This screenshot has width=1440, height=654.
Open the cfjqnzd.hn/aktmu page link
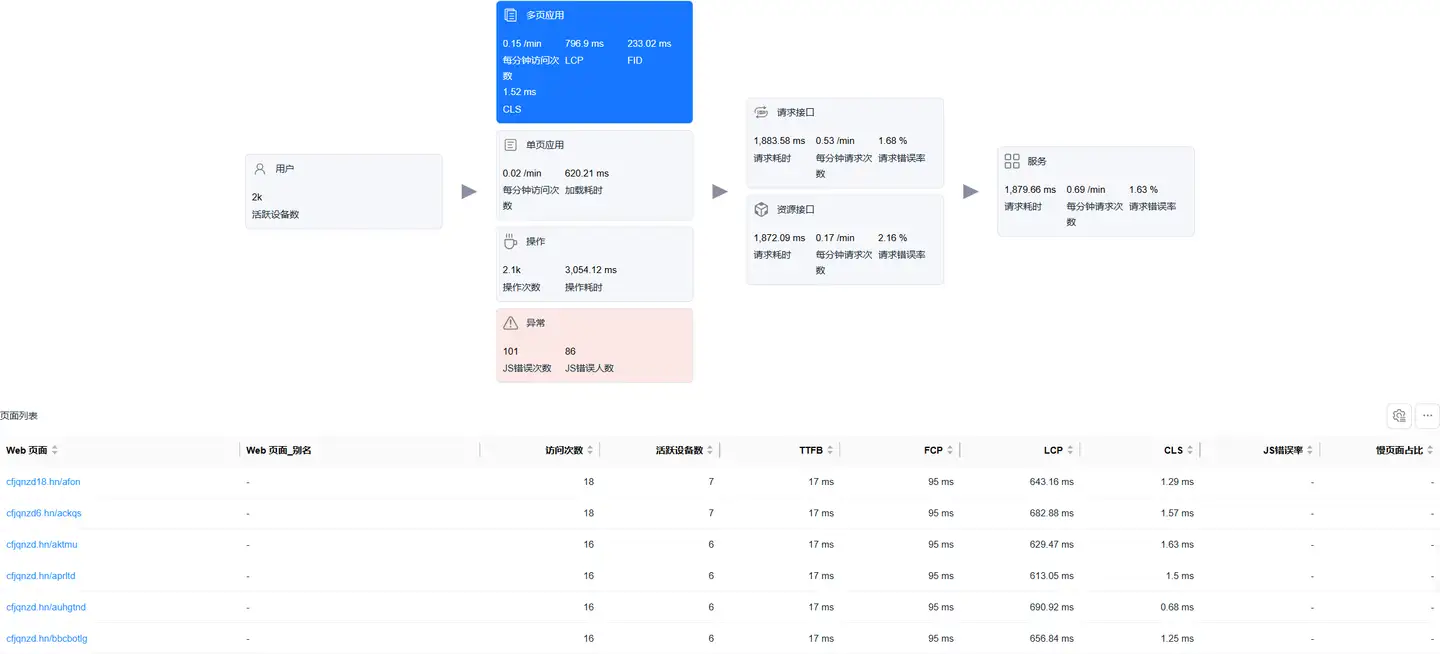[41, 545]
